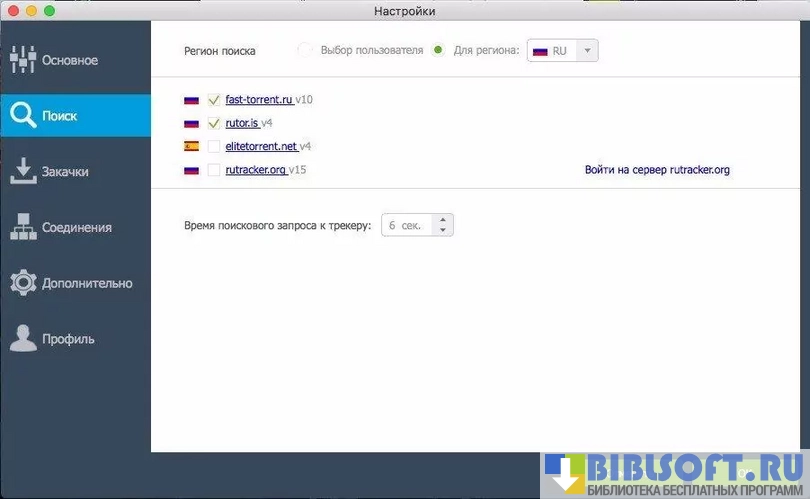Uncheck the fast-torrent.ru checkbox
The height and width of the screenshot is (499, 810).
click(x=213, y=100)
